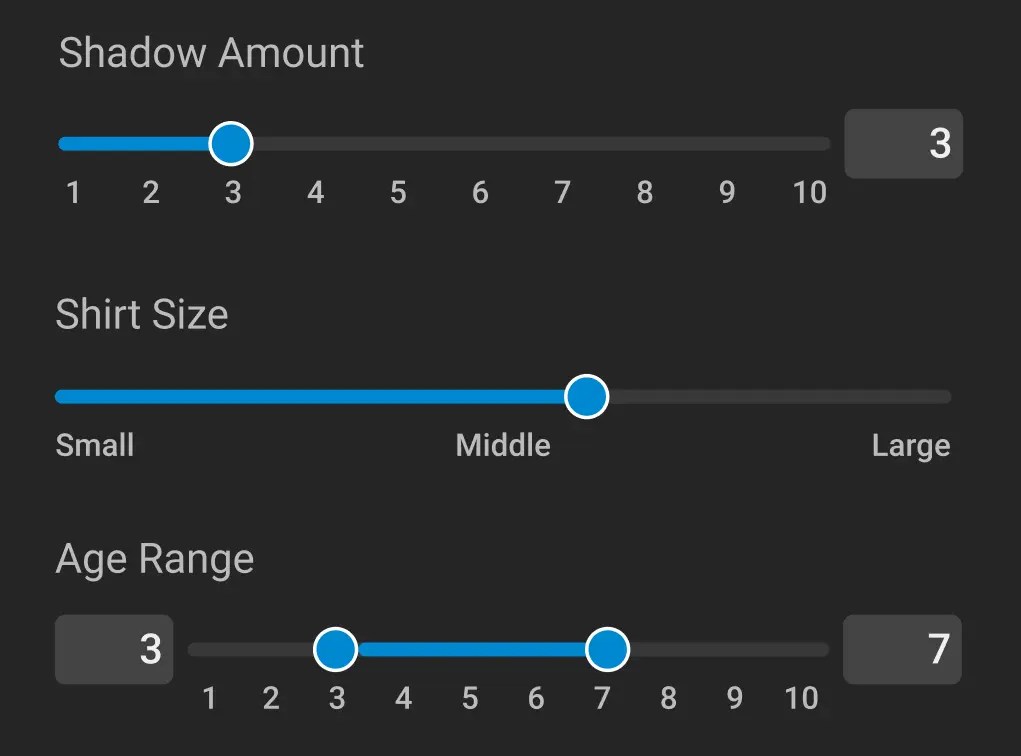1021x756 pixels.
Task: Click the Shadow Amount title text
Action: (211, 52)
